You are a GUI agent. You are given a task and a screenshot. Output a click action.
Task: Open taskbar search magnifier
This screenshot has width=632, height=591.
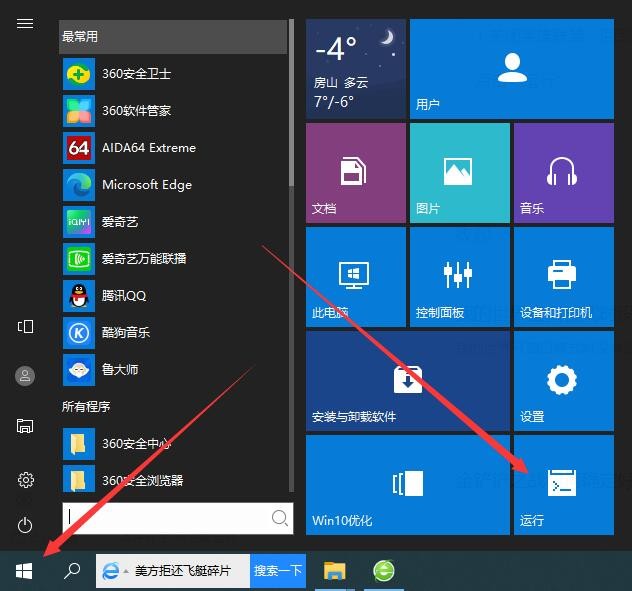72,571
